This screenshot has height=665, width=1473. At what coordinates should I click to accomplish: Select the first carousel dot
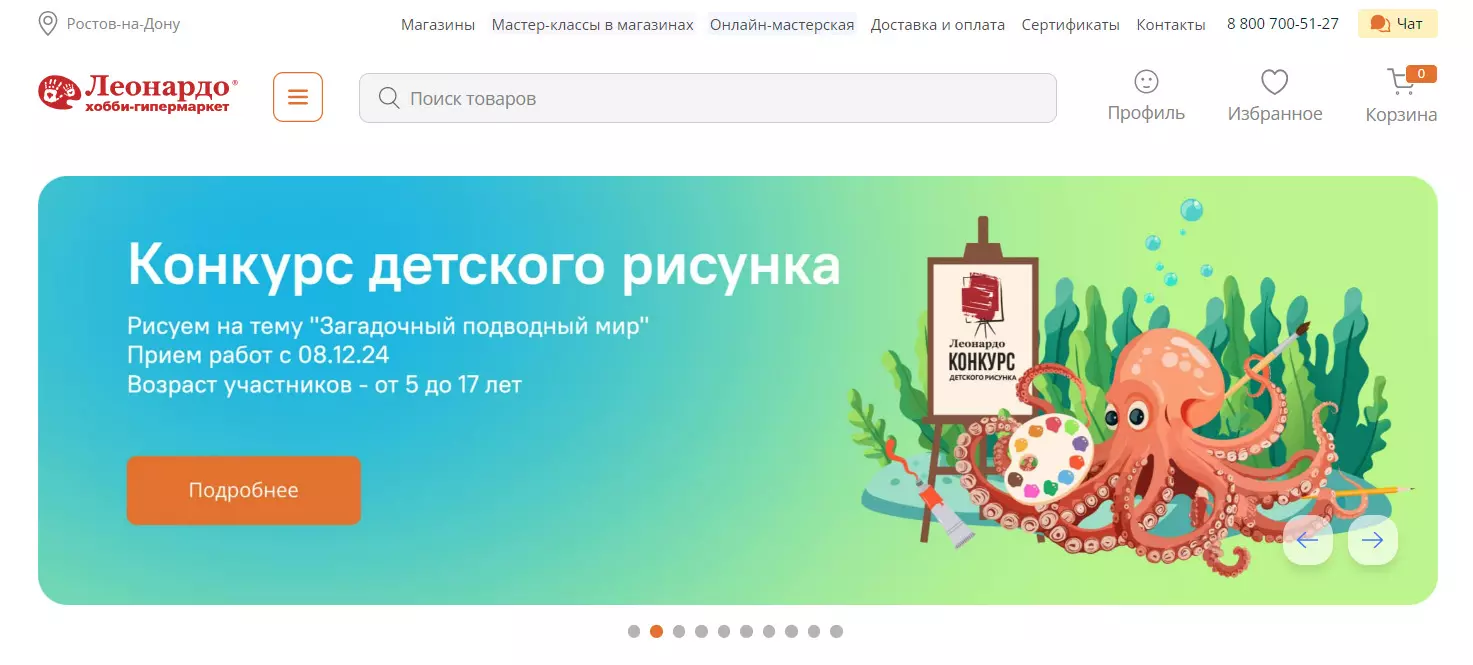click(634, 631)
